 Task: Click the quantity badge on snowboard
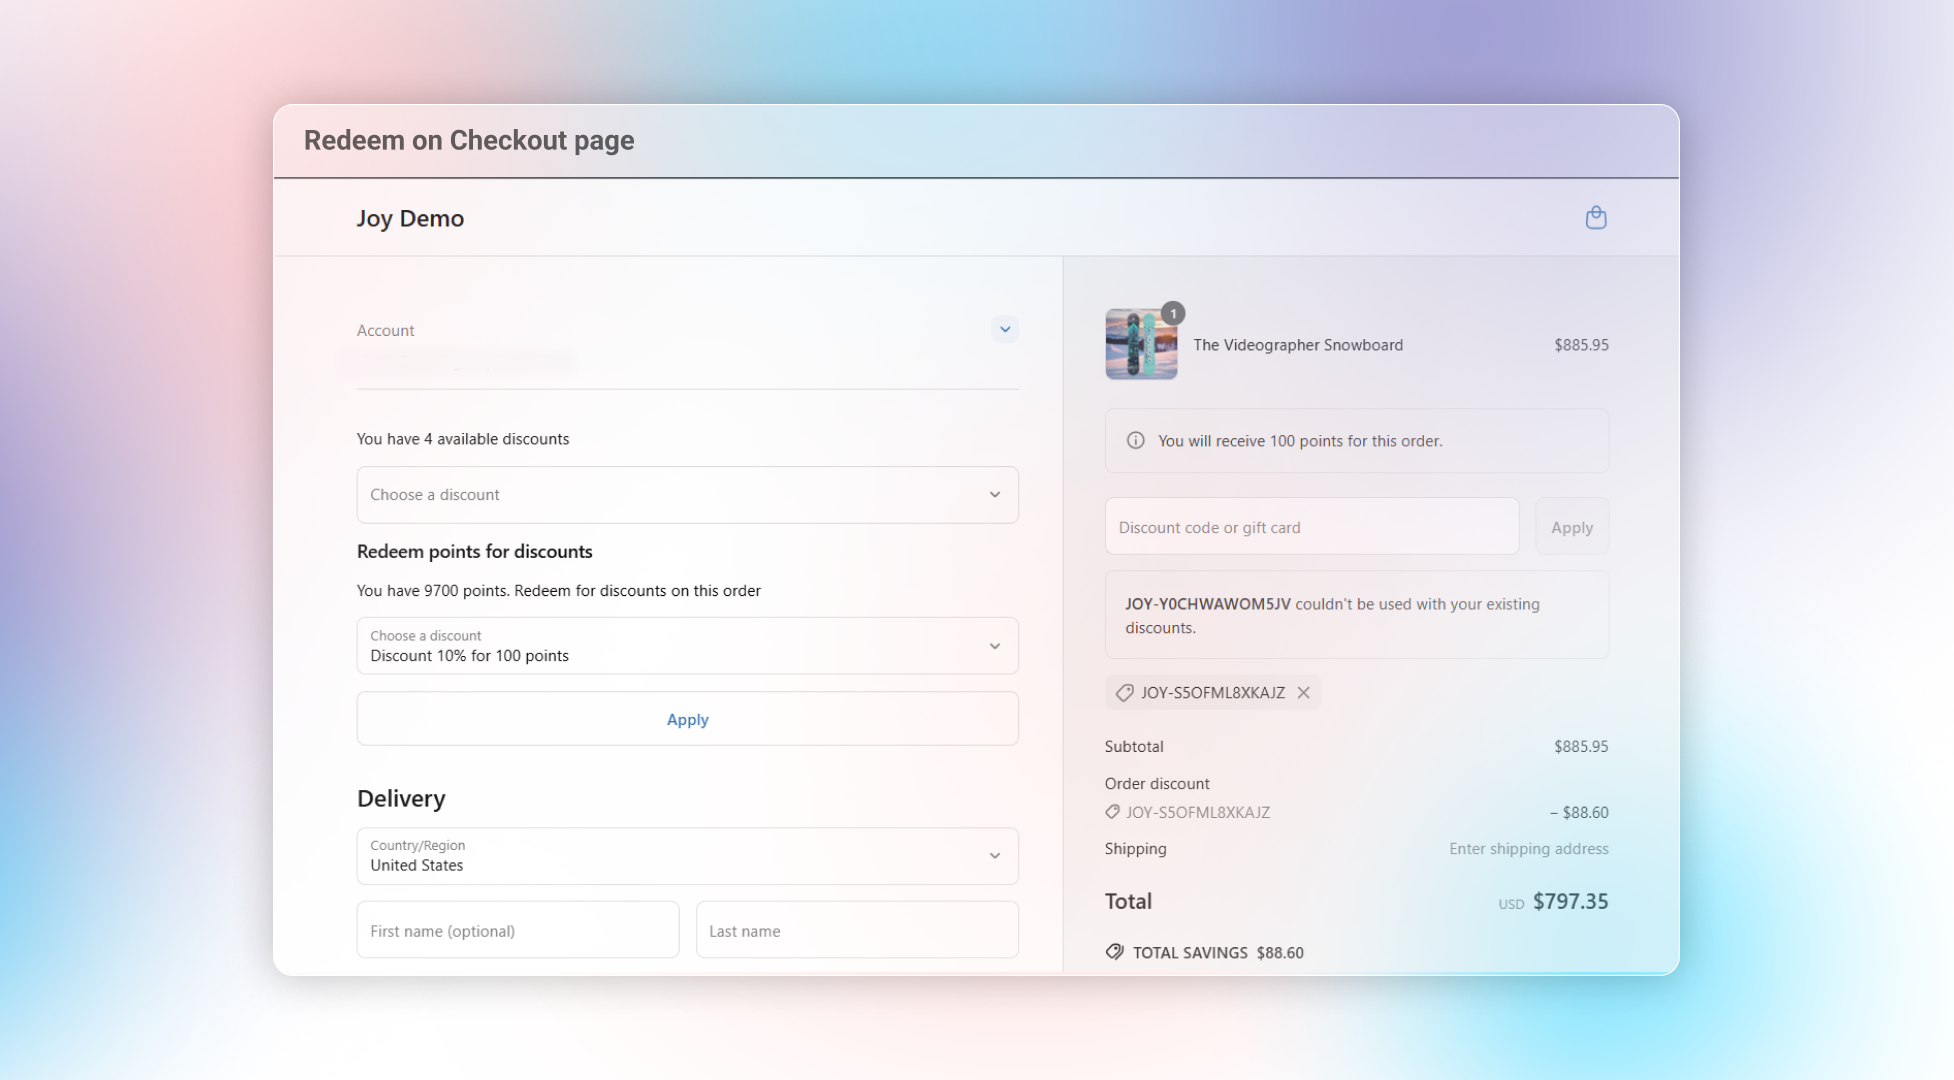1172,314
